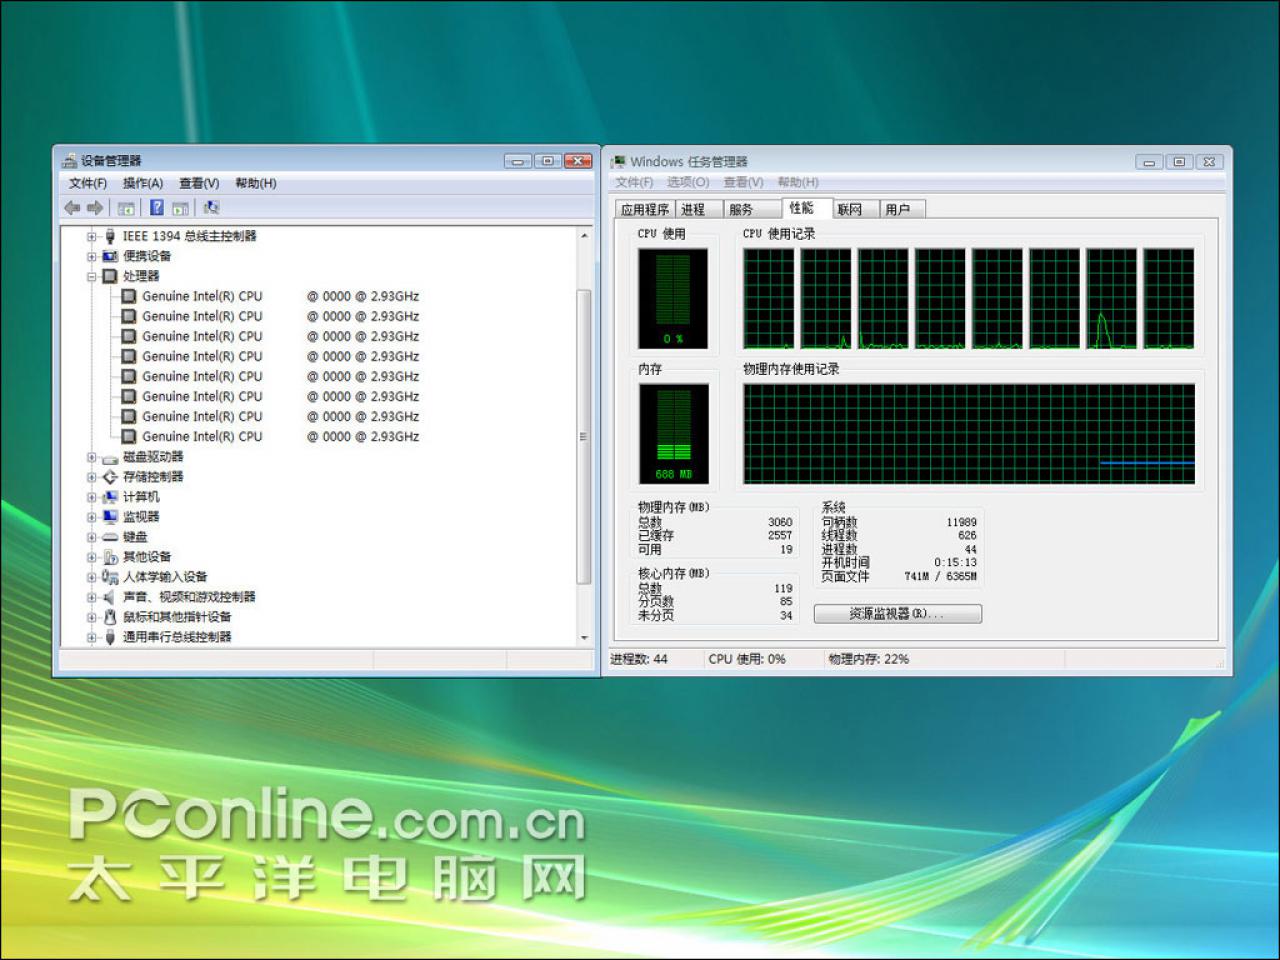Click the 资源监视器(R)... button

pos(897,614)
